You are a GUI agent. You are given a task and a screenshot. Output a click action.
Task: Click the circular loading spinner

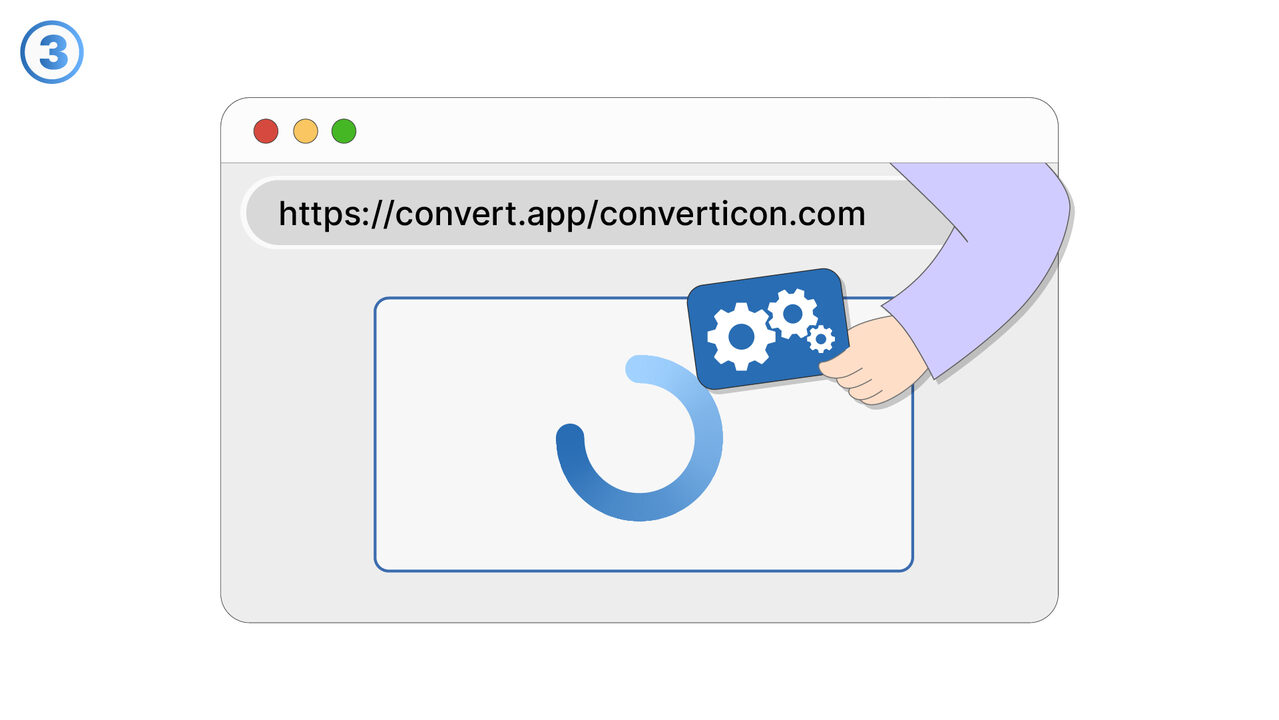coord(639,438)
